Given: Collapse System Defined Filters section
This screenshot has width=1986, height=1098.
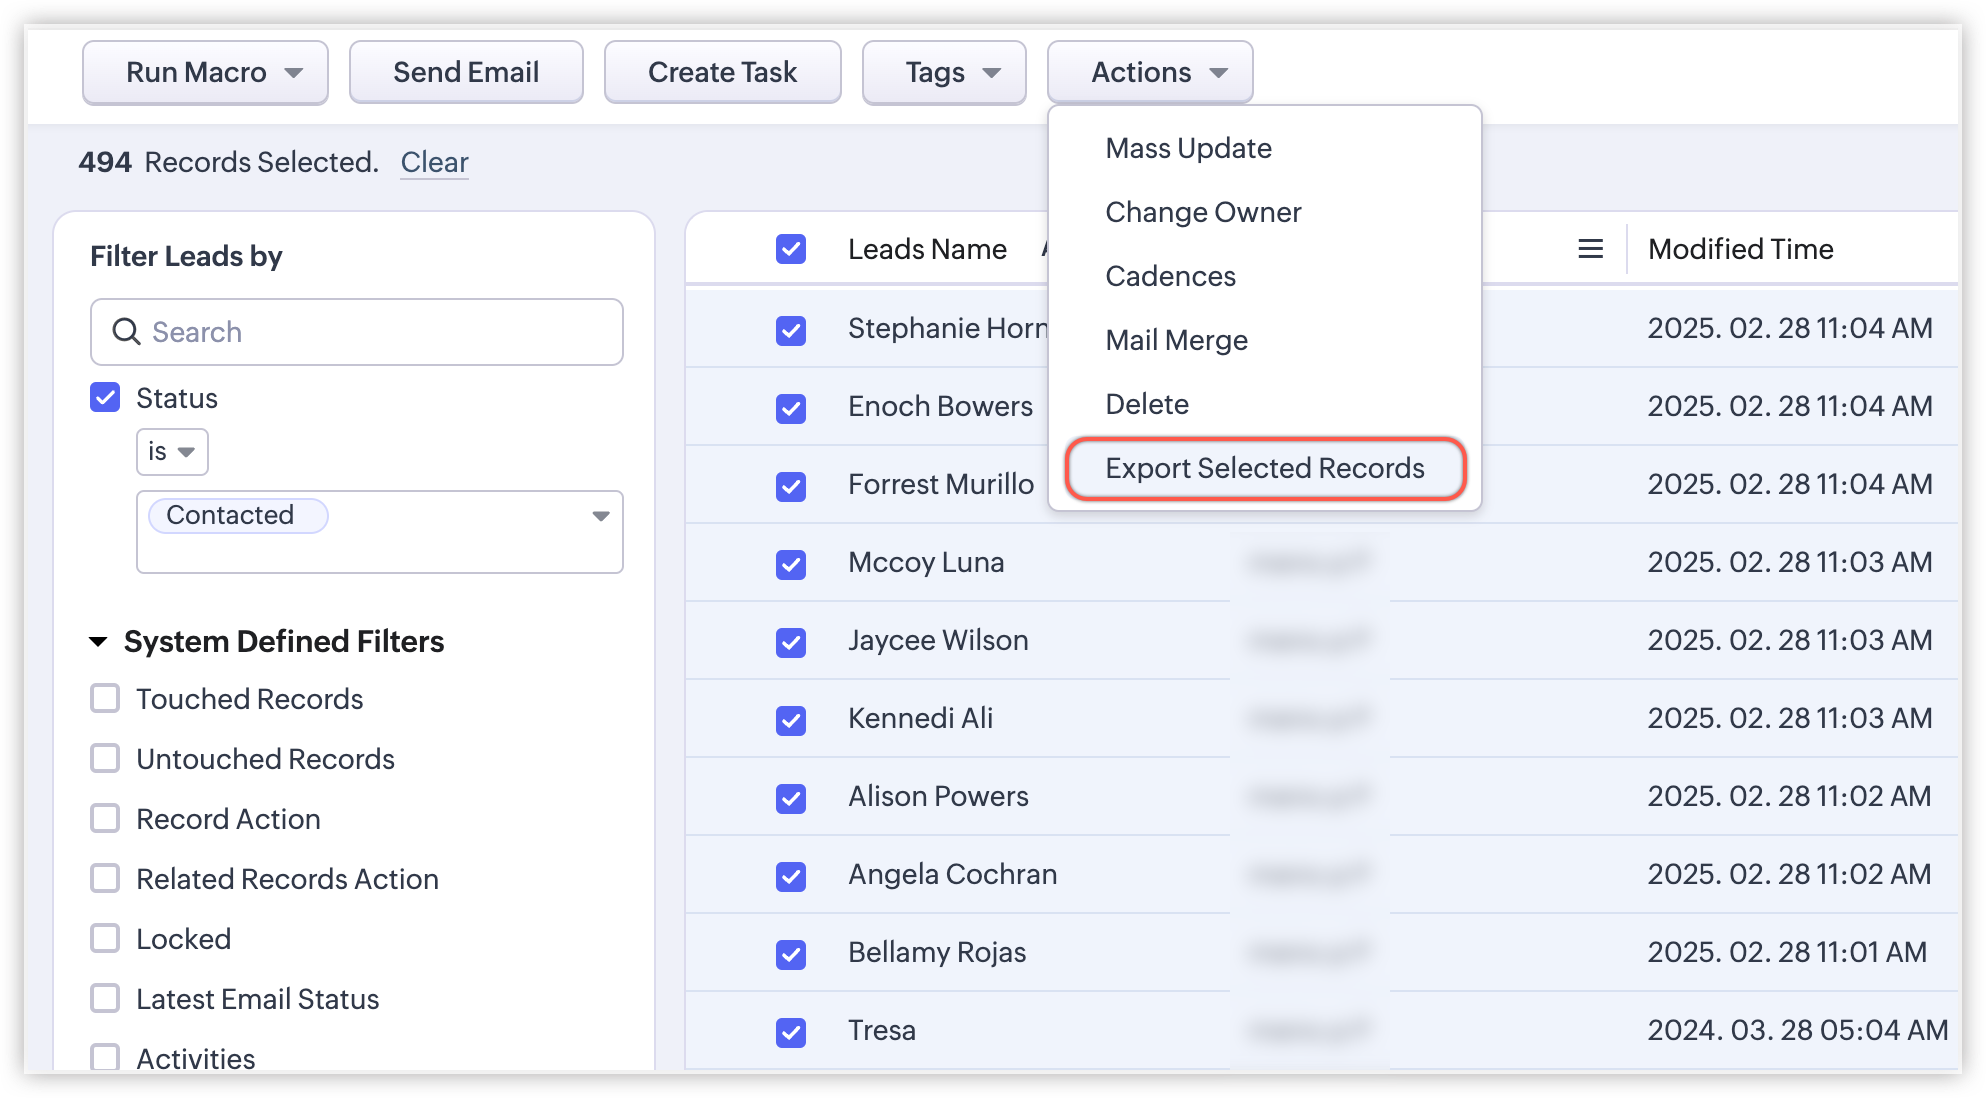Looking at the screenshot, I should click(x=98, y=642).
